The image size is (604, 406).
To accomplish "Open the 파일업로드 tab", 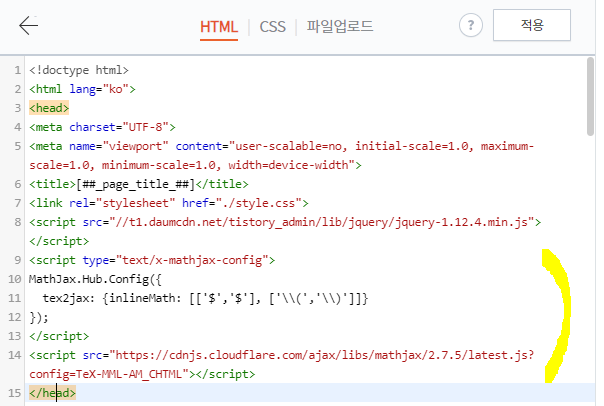I will [339, 26].
